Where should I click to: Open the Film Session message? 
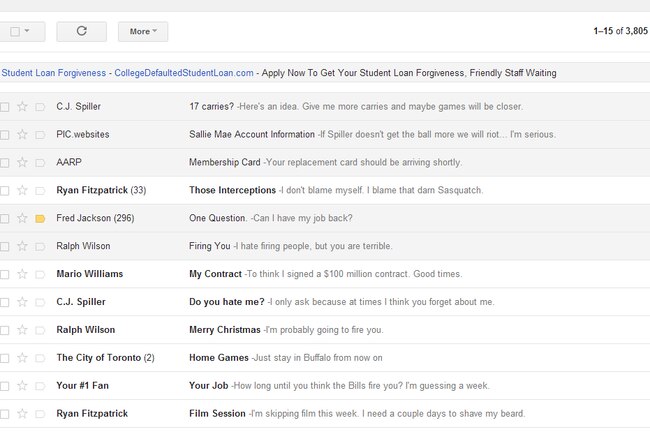[x=325, y=414]
